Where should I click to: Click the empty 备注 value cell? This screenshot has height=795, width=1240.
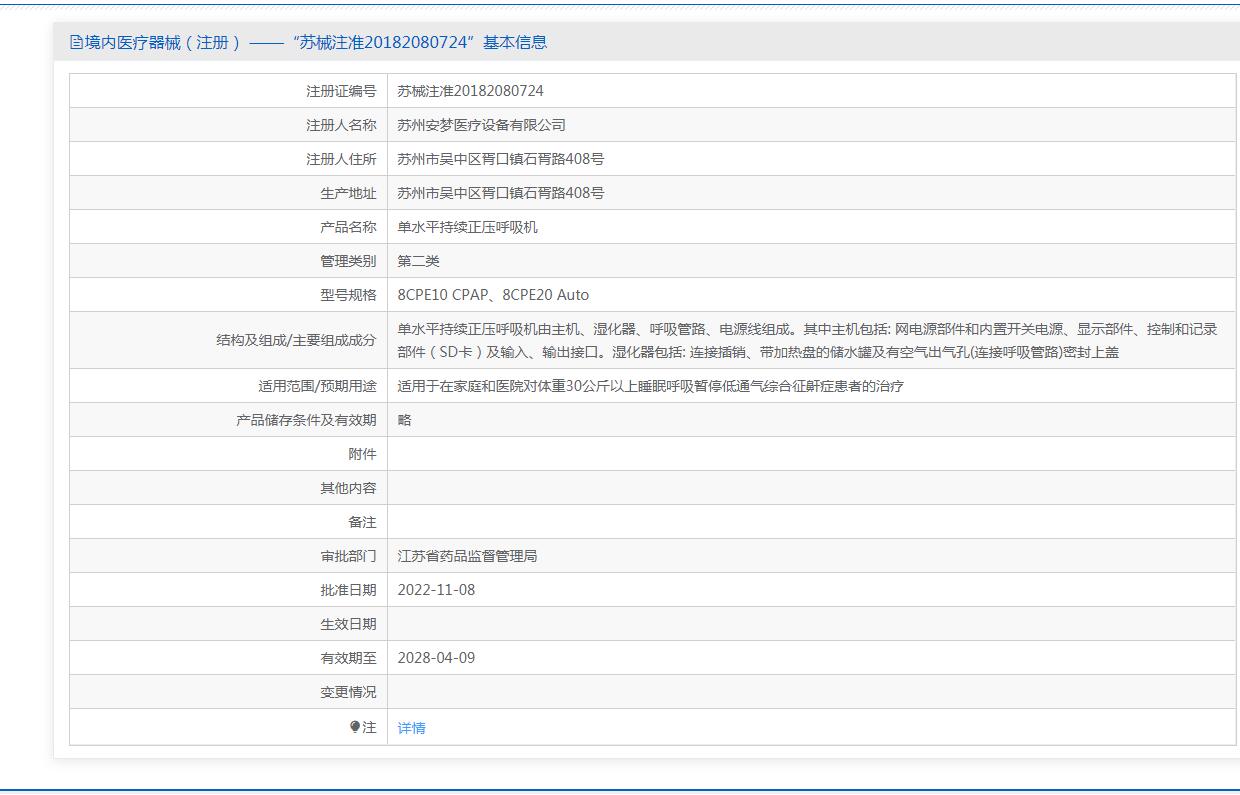(x=810, y=522)
